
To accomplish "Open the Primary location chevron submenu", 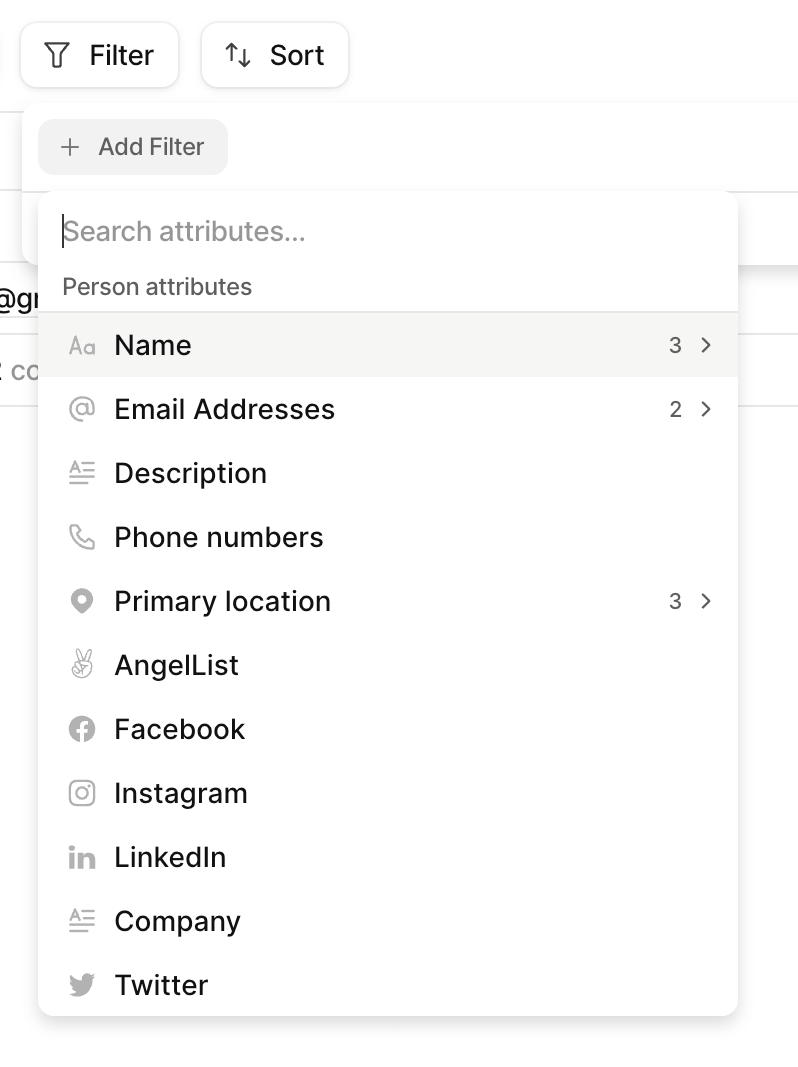I will pyautogui.click(x=706, y=601).
